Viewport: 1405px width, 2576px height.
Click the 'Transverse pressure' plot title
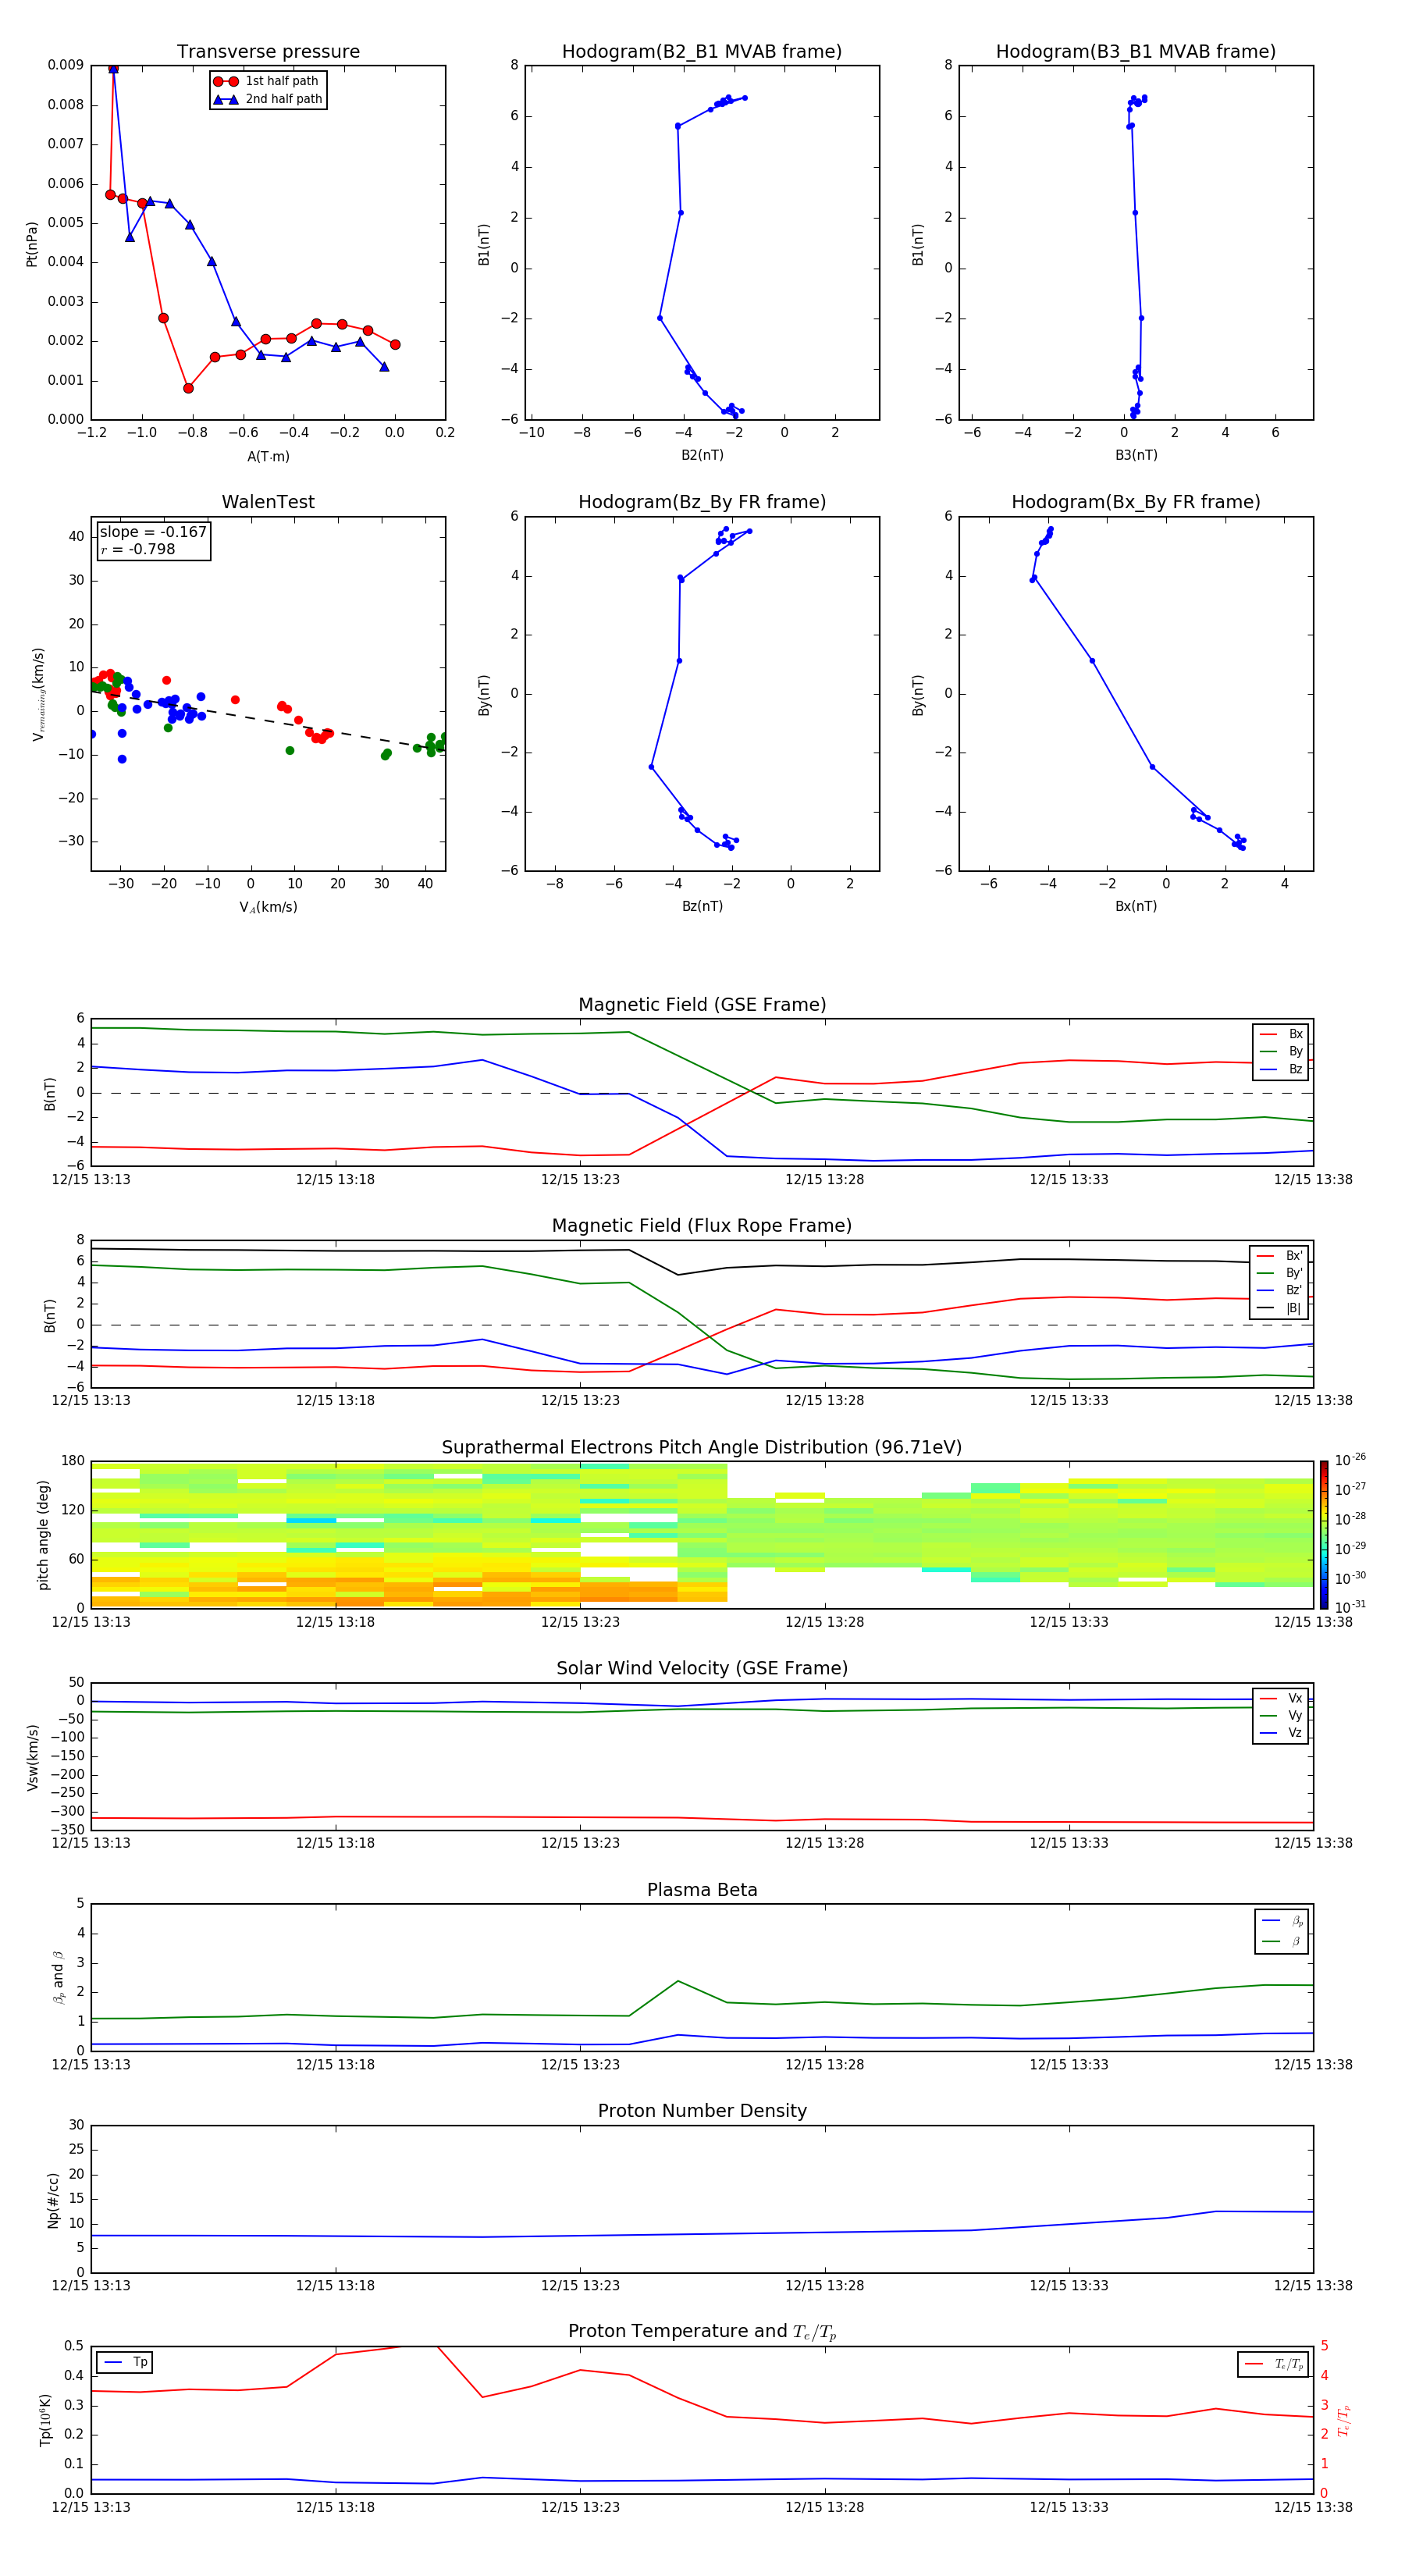[268, 51]
